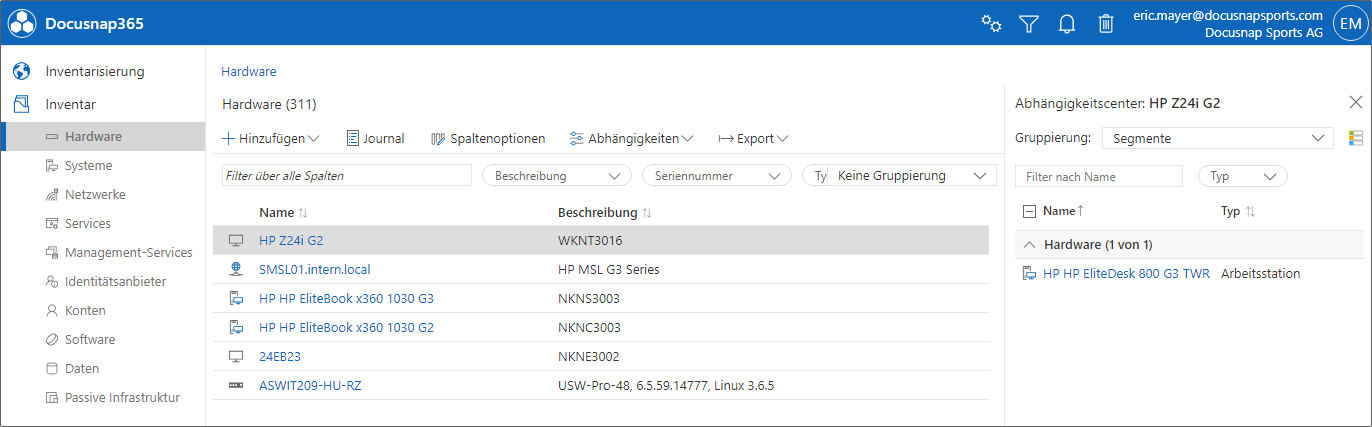Screen dimensions: 1372x427
Task: Sort the Beschreibung column
Action: 646,213
